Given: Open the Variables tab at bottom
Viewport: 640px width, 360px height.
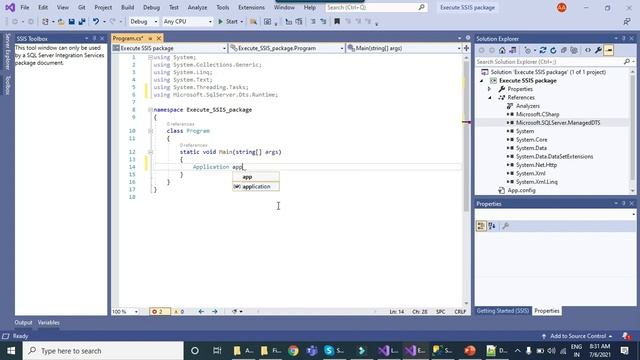Looking at the screenshot, I should [49, 322].
